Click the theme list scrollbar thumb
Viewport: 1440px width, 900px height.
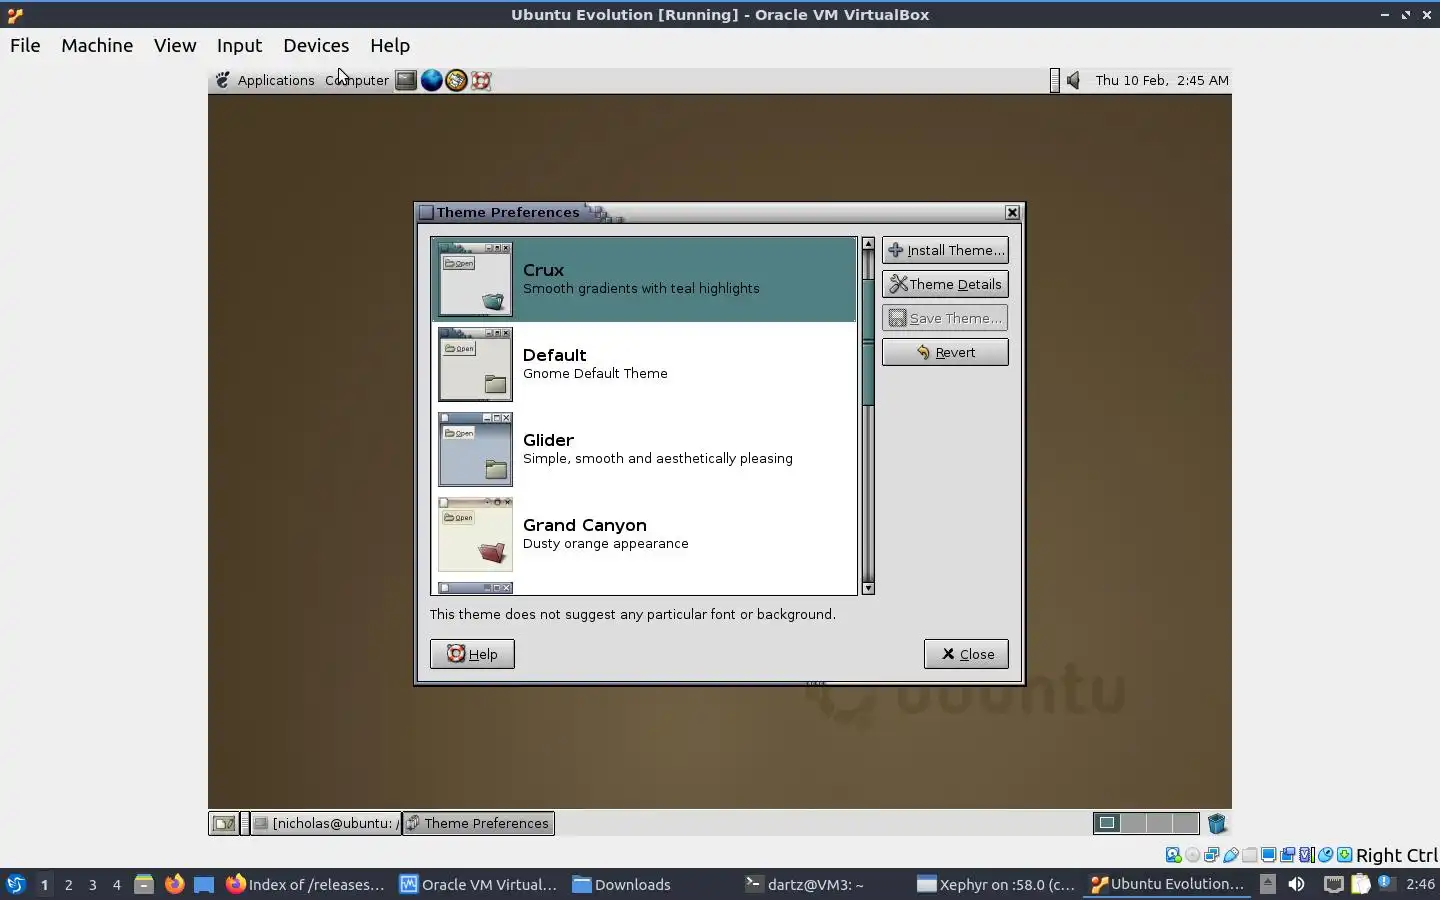tap(868, 343)
